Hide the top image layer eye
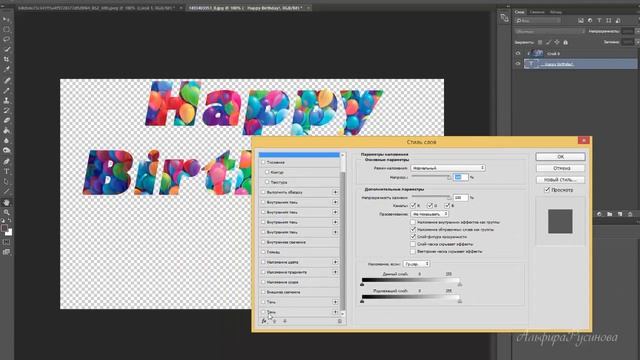This screenshot has width=640, height=360. (518, 53)
